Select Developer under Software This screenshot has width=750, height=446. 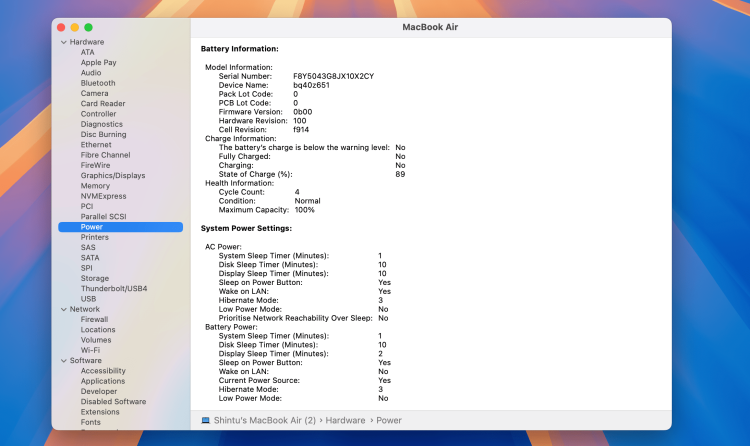point(99,392)
